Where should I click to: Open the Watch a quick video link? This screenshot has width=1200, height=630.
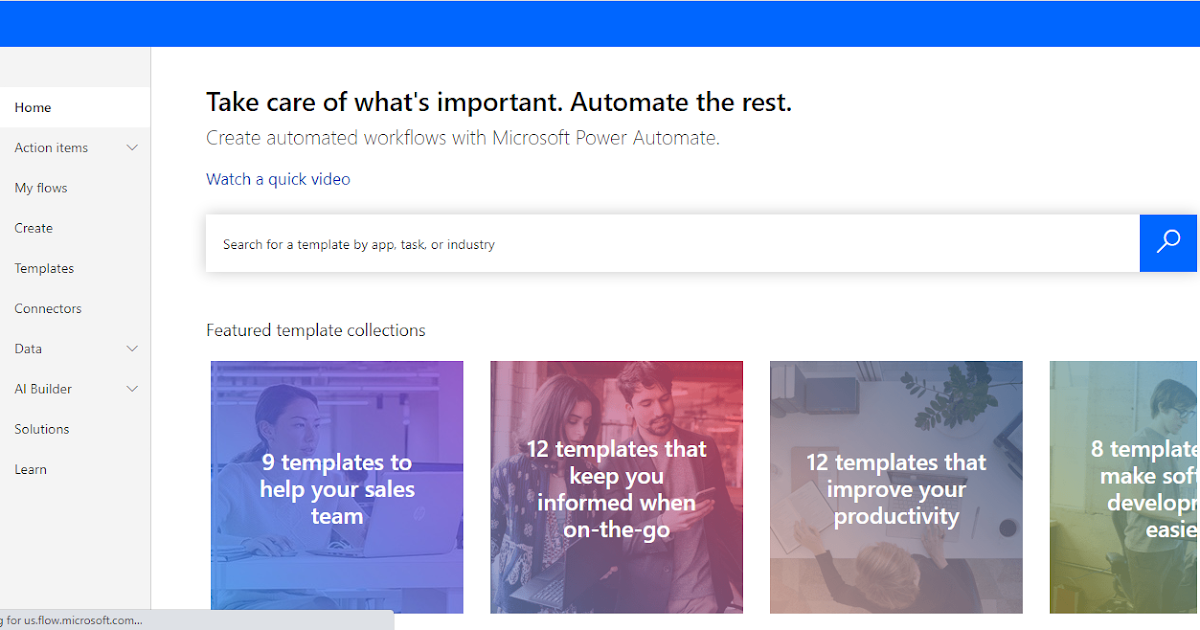pos(277,178)
